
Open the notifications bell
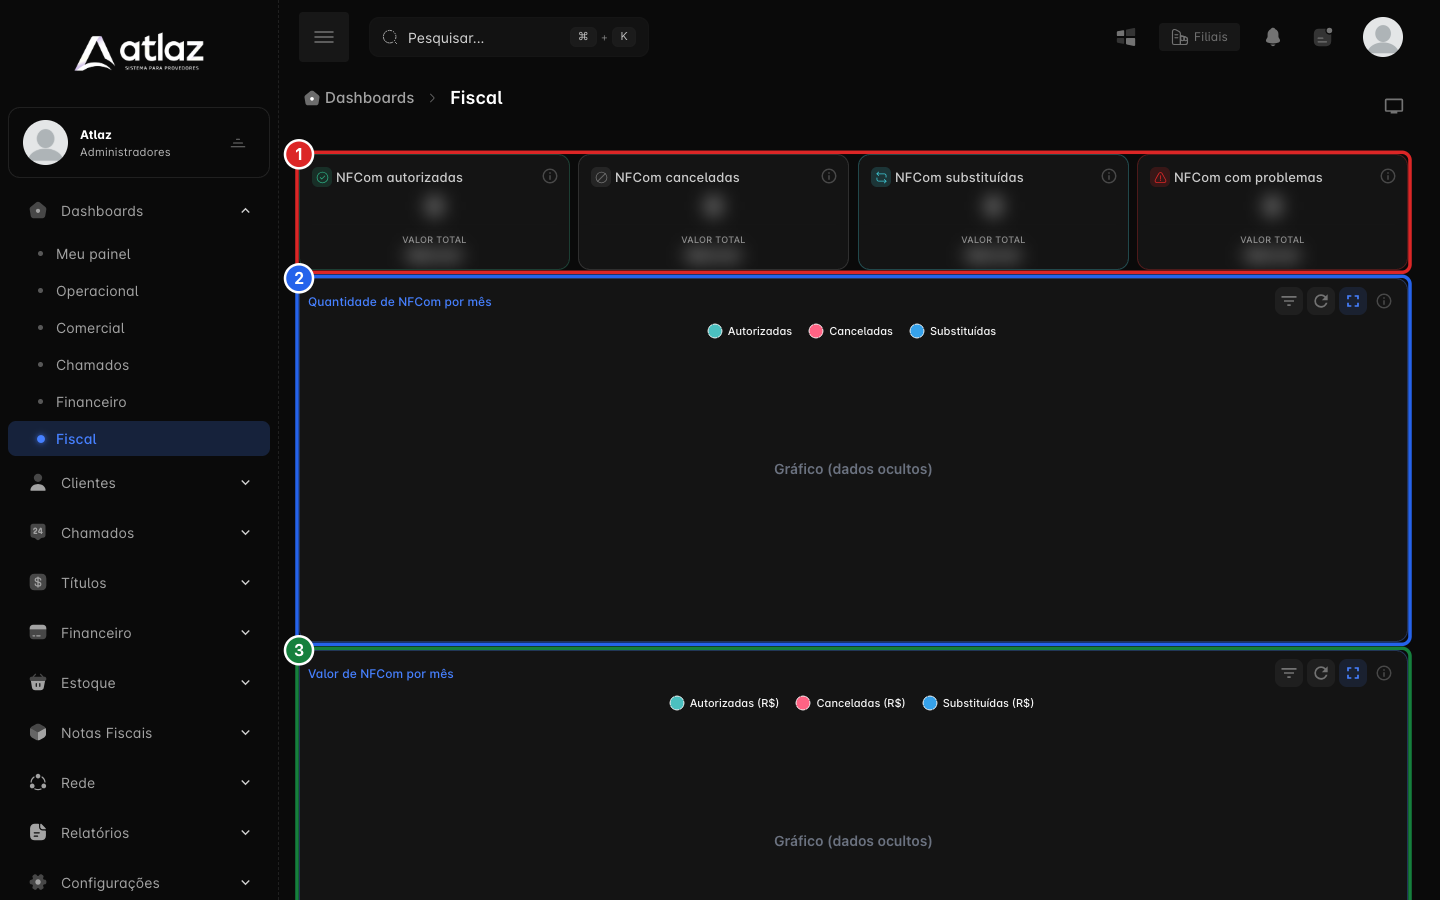coord(1273,37)
